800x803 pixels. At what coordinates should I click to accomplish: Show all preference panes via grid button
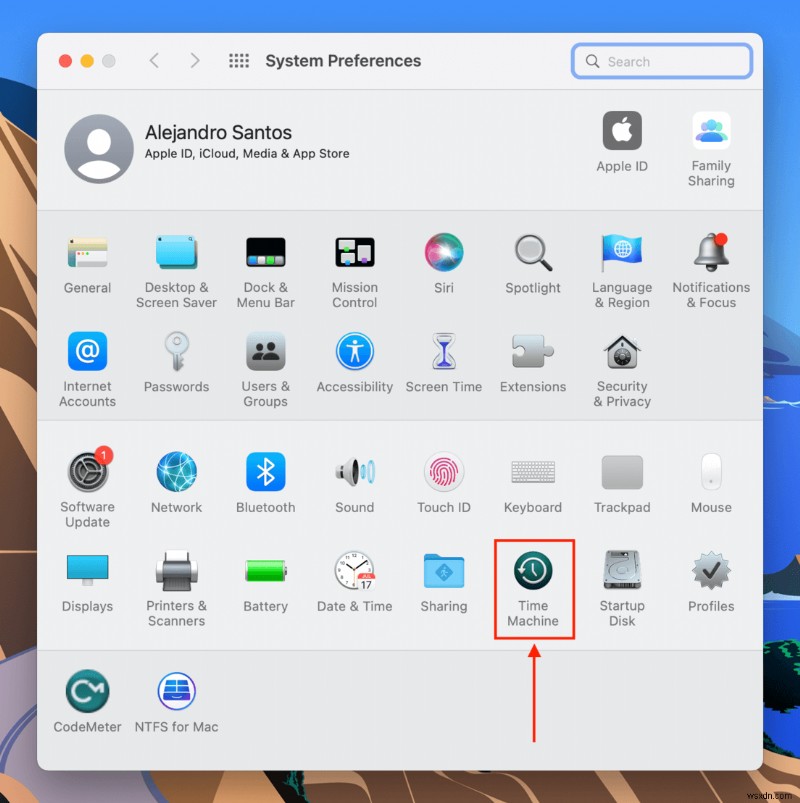(239, 60)
